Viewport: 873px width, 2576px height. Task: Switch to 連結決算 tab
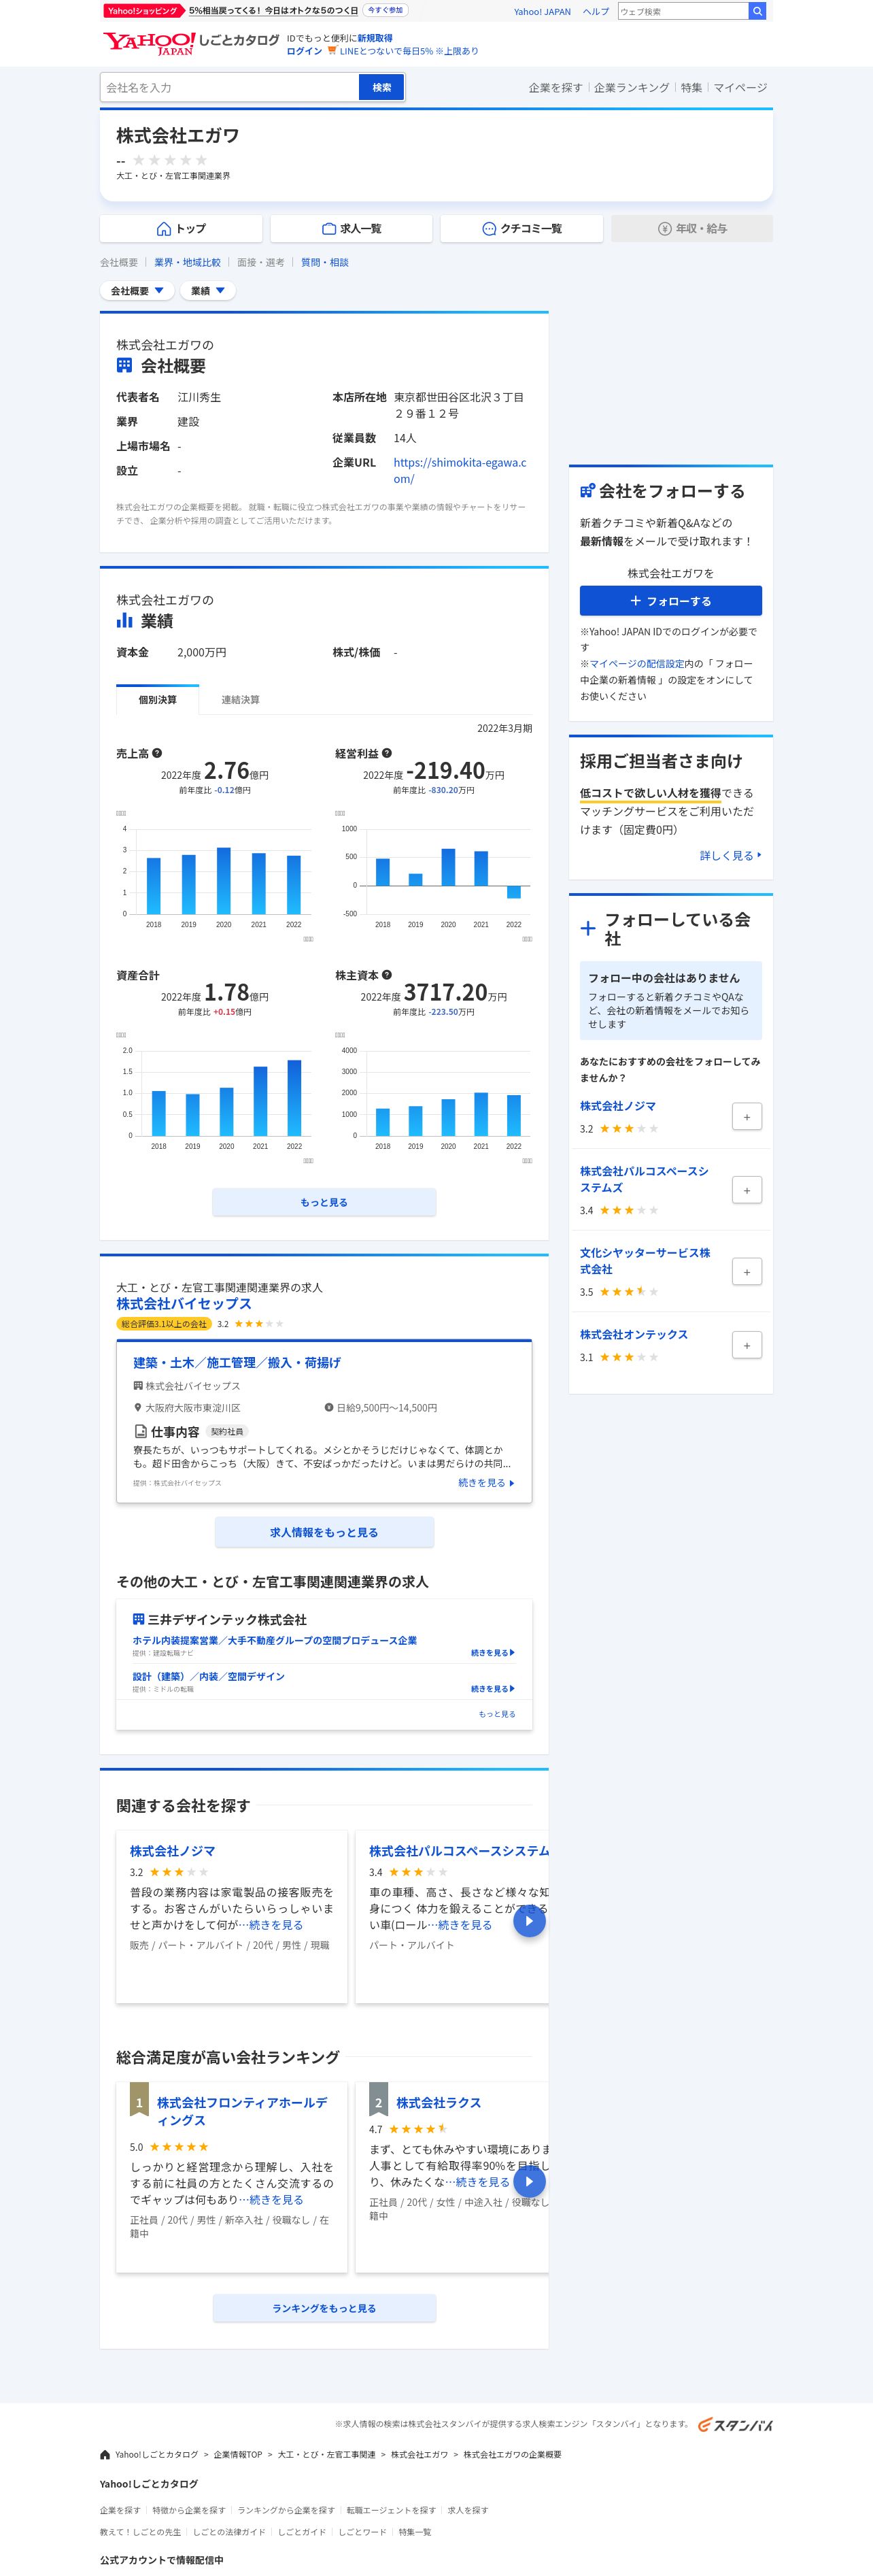tap(240, 699)
